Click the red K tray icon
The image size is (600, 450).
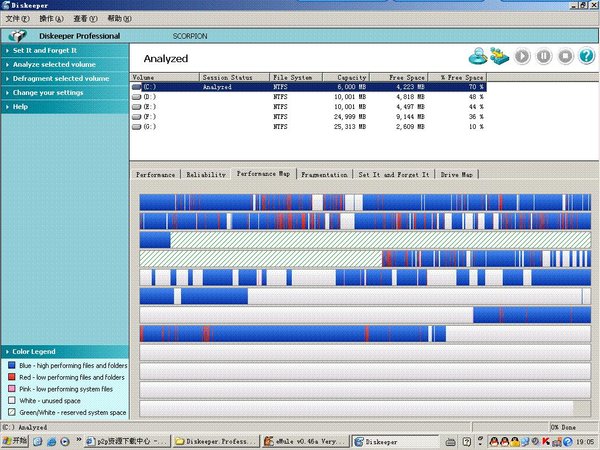545,442
